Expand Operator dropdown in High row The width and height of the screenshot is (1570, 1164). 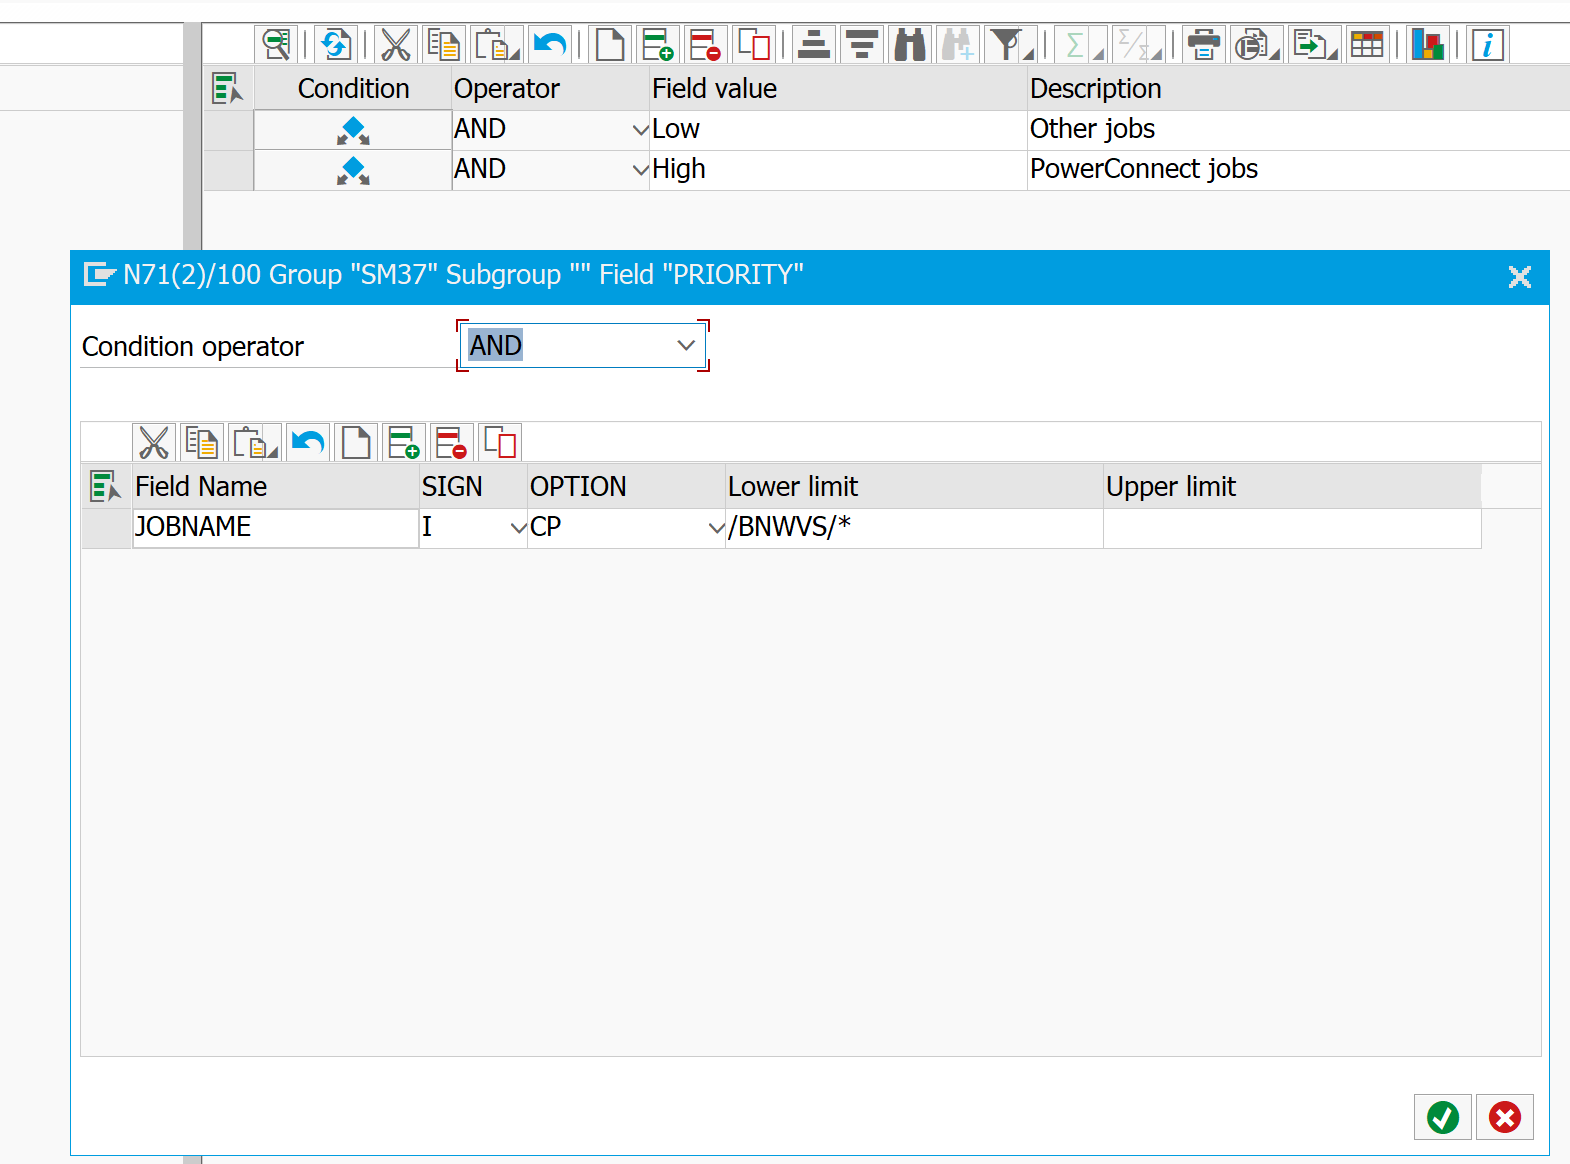(640, 170)
